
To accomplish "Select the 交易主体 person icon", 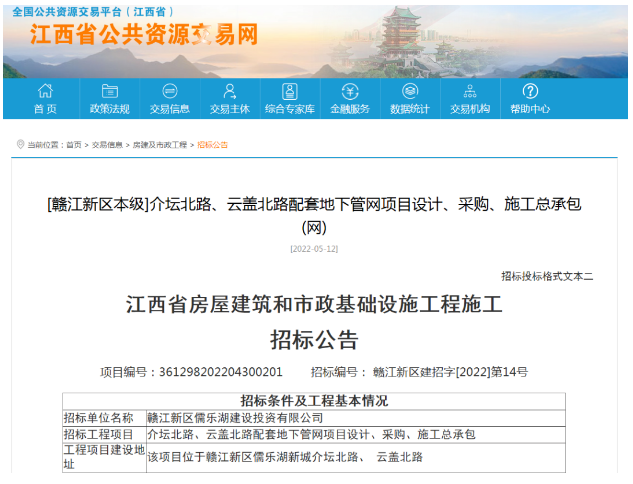I will (x=230, y=91).
